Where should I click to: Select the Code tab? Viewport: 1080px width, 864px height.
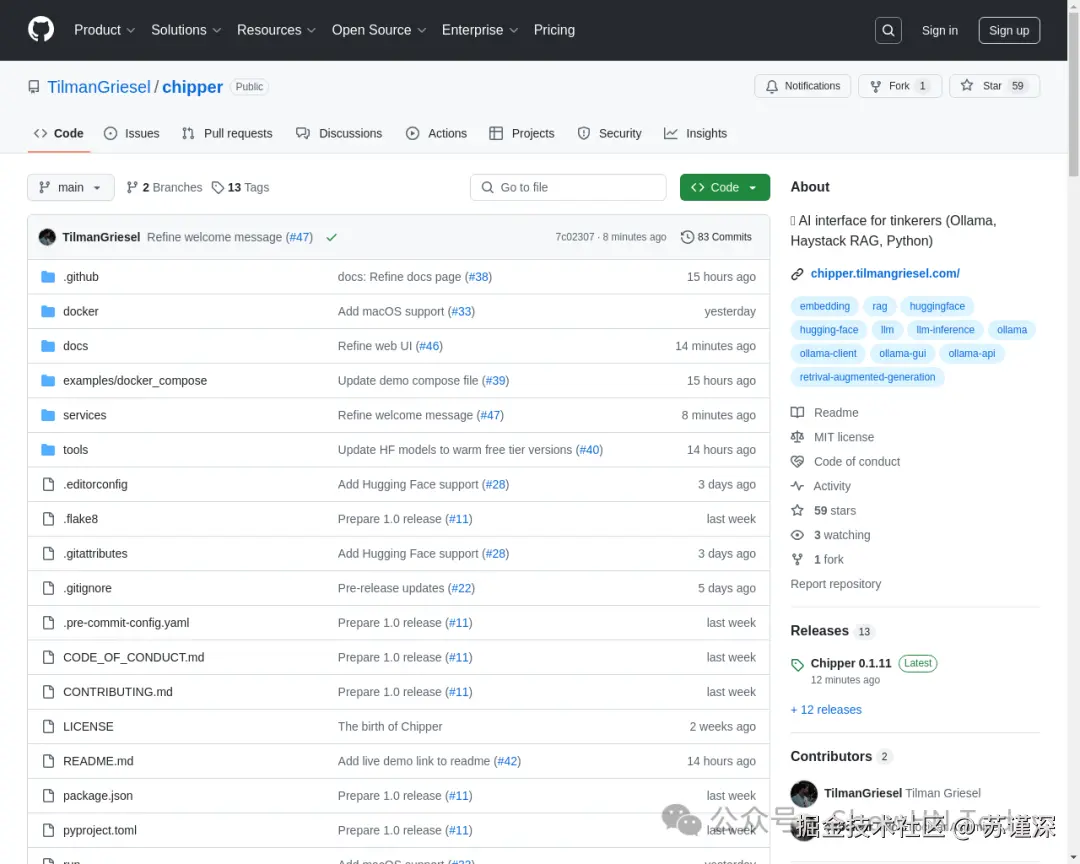click(59, 134)
